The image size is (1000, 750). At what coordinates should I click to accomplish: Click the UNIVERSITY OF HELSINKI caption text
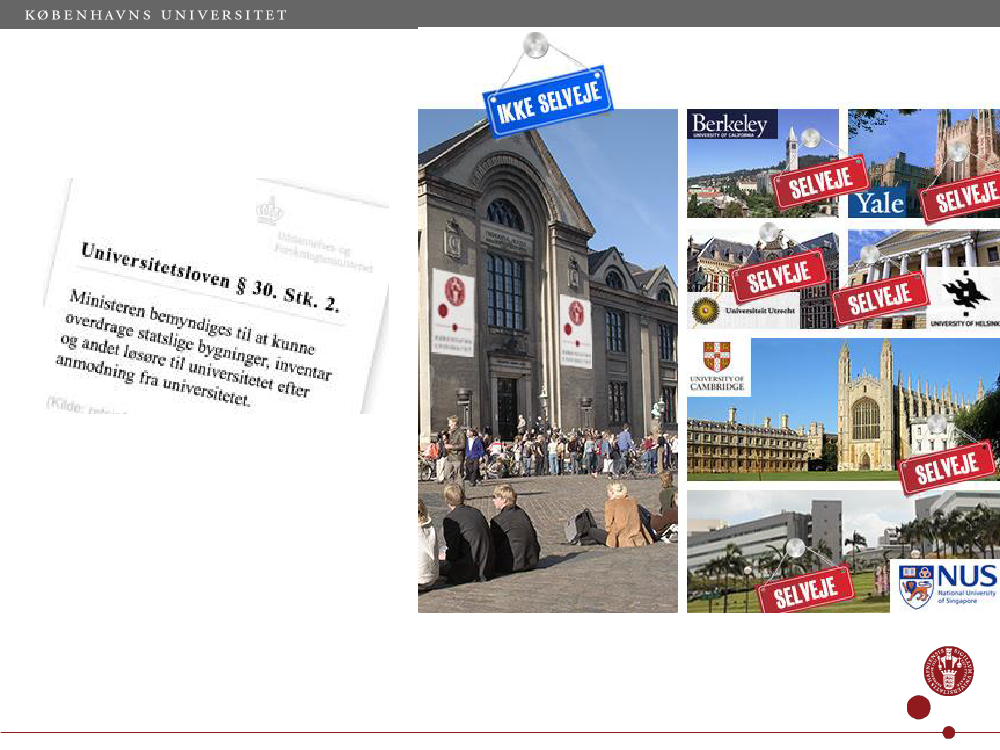(x=965, y=323)
